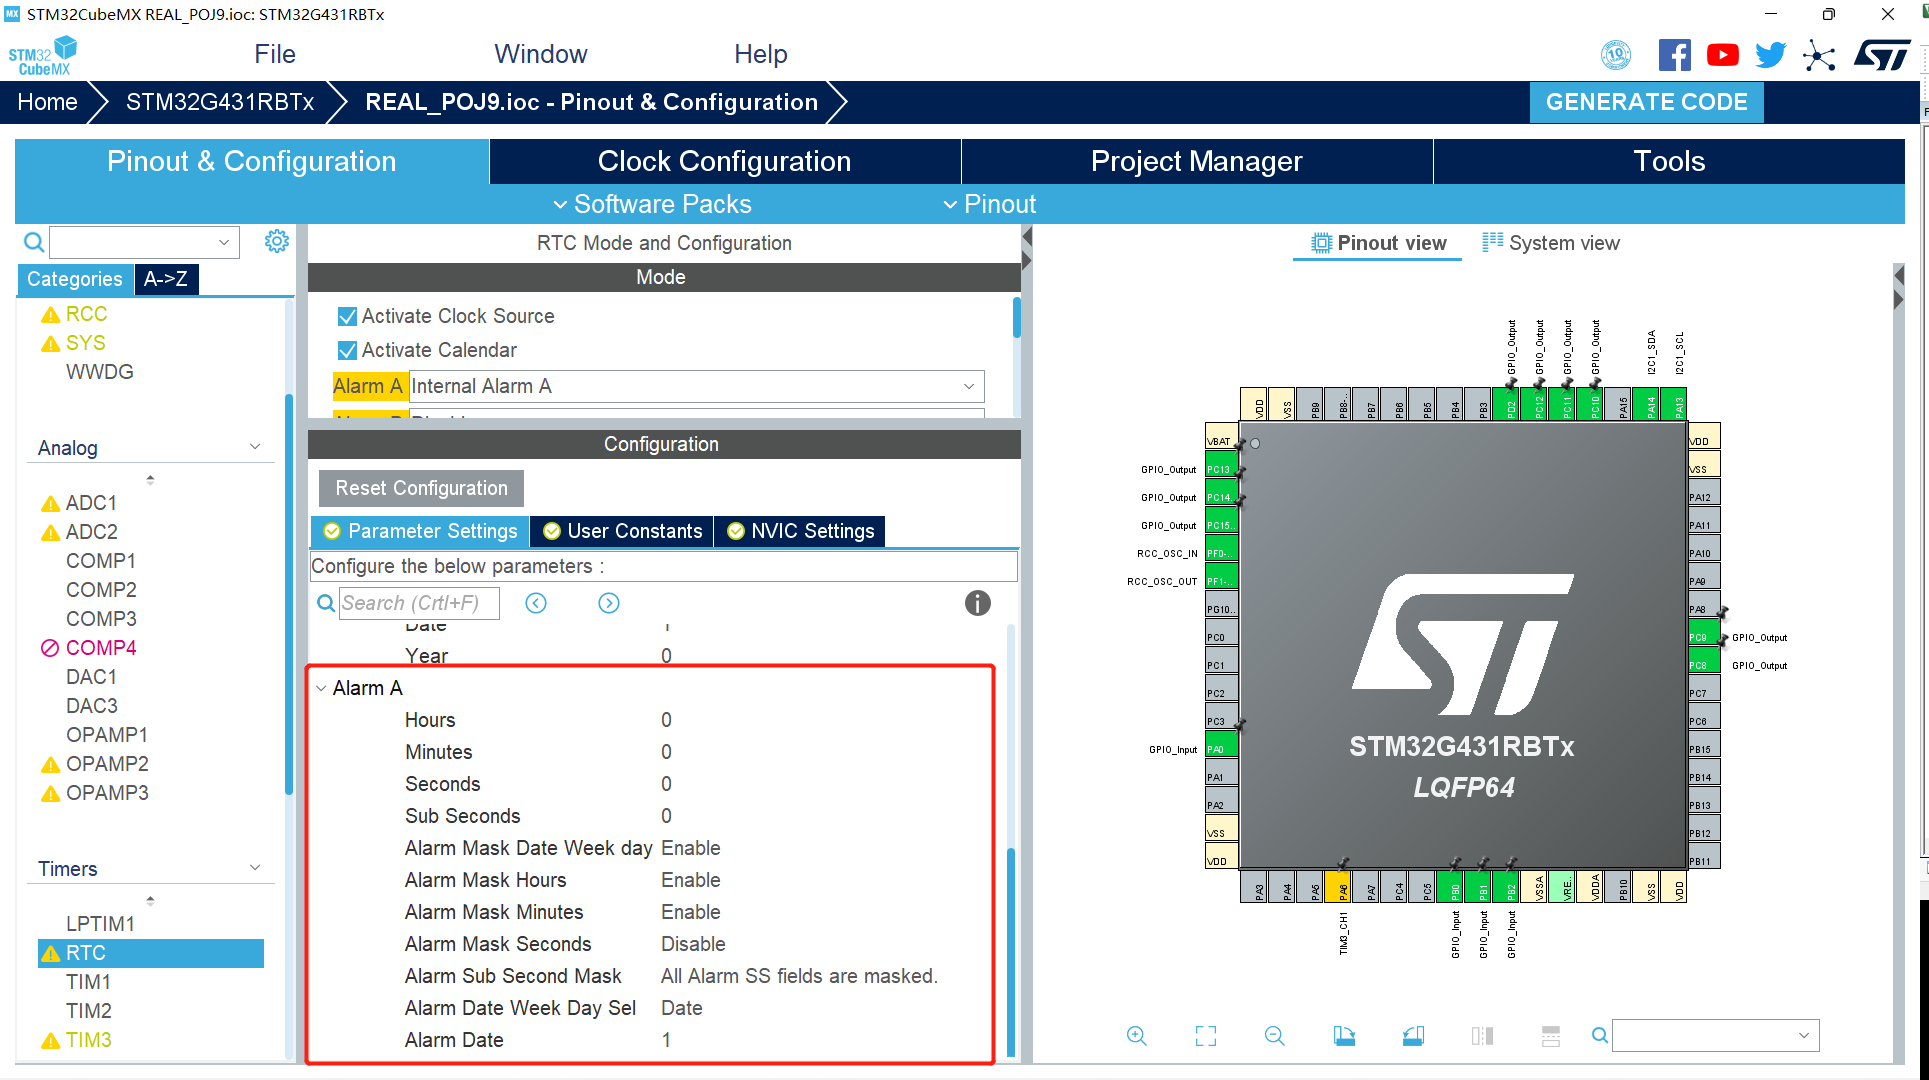The width and height of the screenshot is (1929, 1080).
Task: Click the parameter info icon
Action: coord(977,603)
